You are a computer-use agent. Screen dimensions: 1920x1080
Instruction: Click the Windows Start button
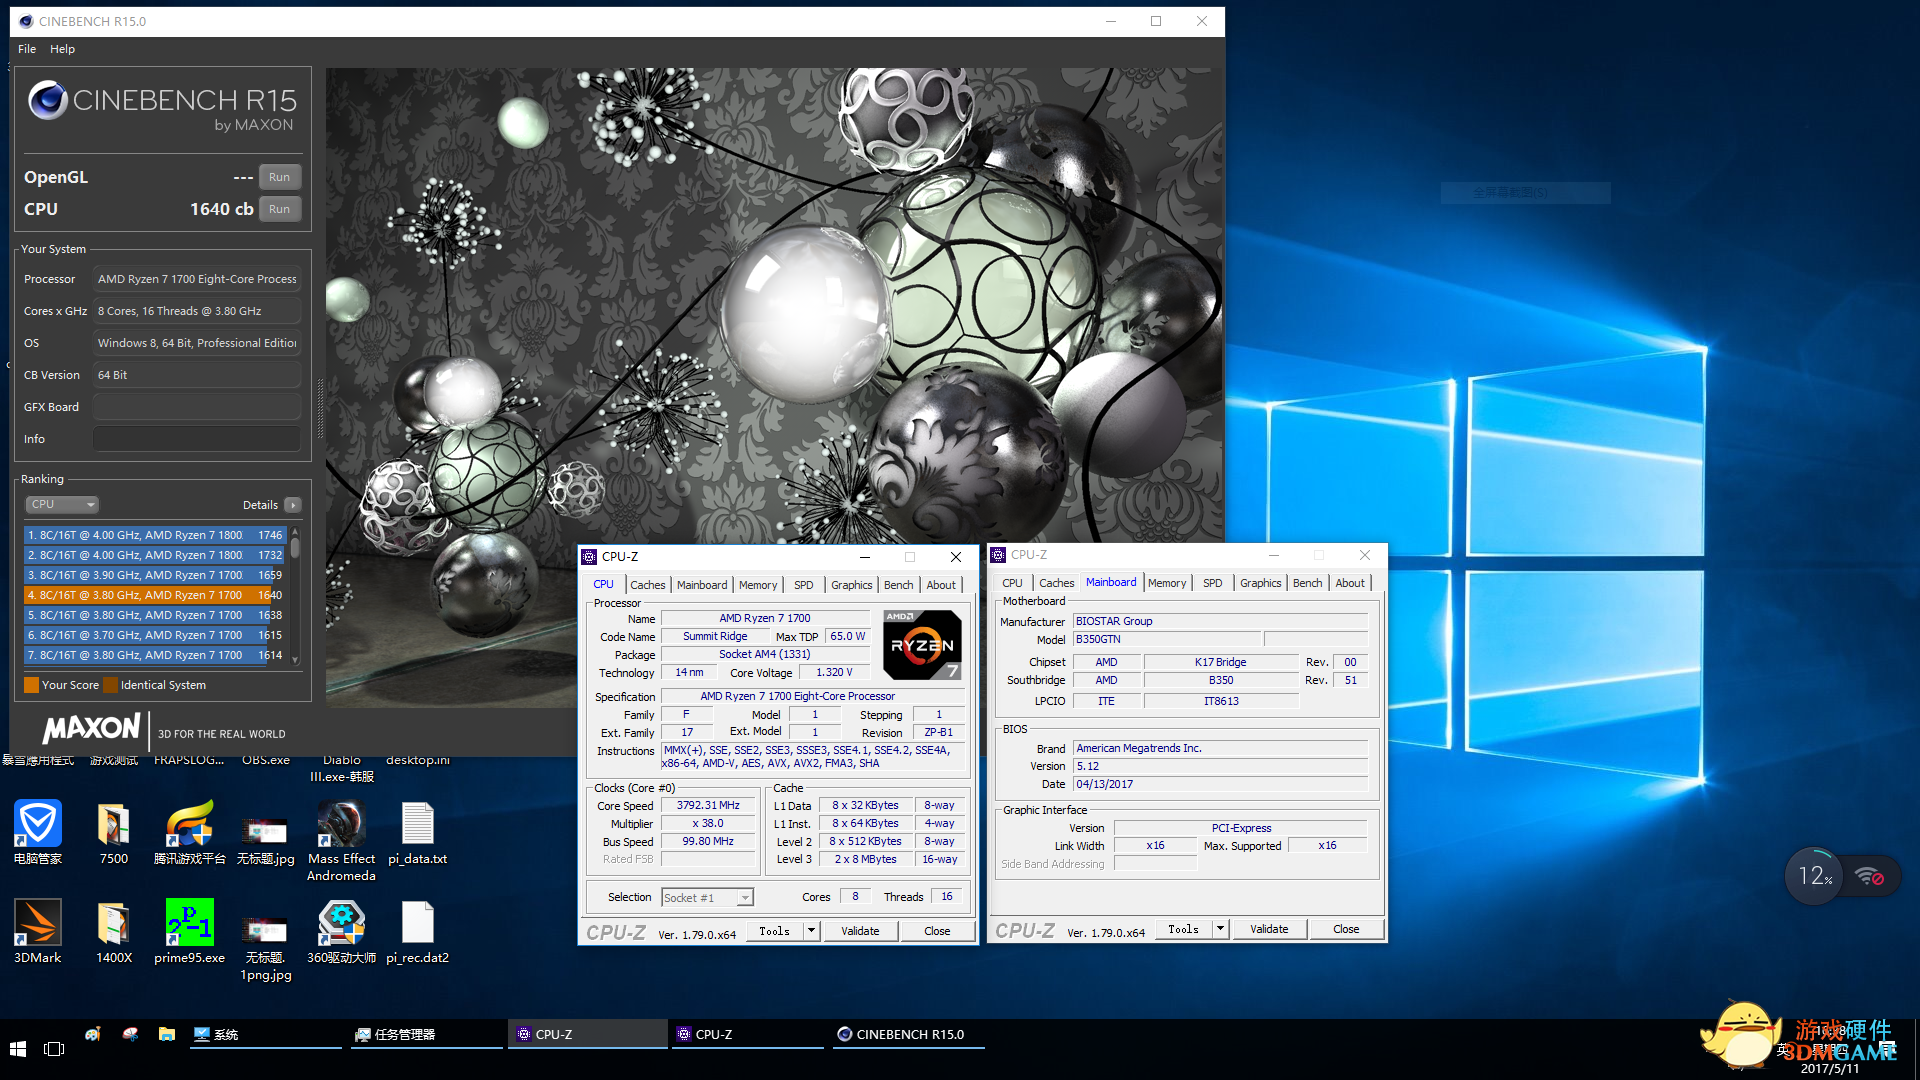tap(17, 1049)
